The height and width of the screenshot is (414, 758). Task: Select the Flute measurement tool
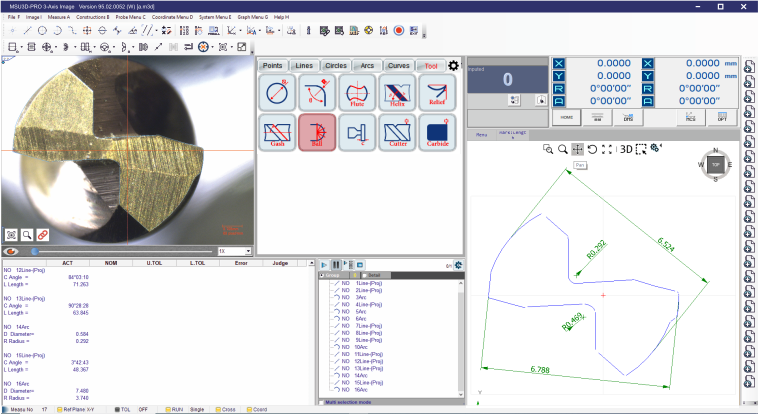[357, 94]
